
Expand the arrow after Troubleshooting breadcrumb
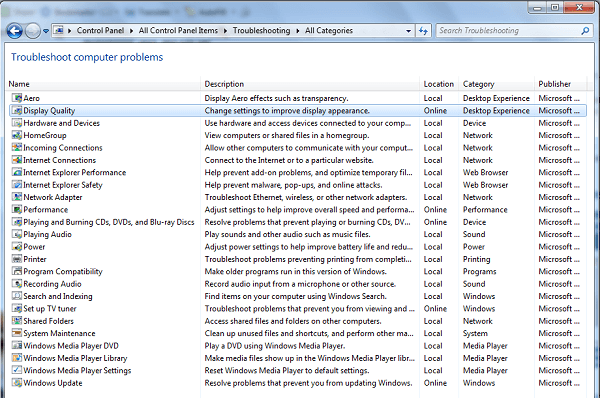coord(298,31)
